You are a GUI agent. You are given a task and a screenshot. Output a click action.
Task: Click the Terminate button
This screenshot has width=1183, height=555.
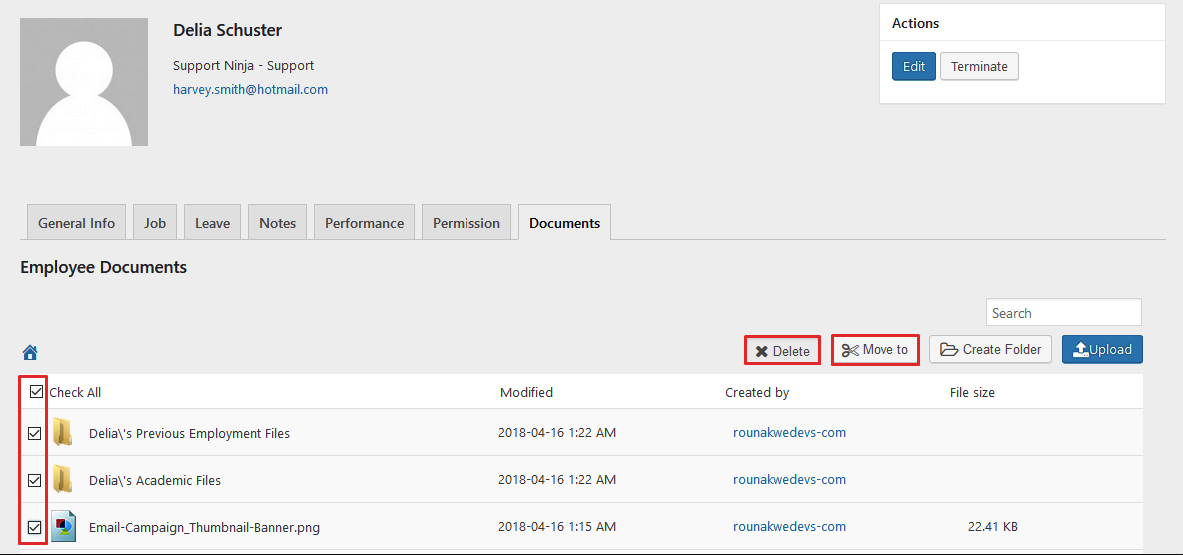(979, 66)
